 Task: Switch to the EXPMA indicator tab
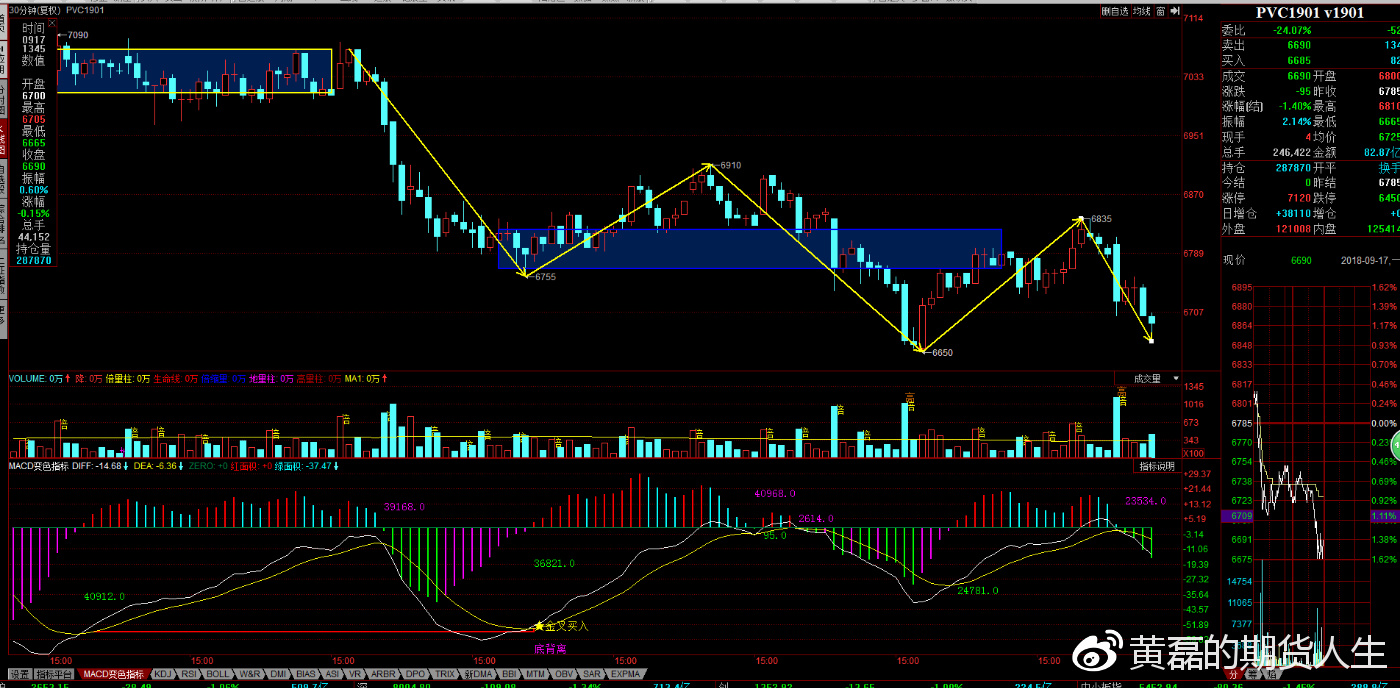626,674
